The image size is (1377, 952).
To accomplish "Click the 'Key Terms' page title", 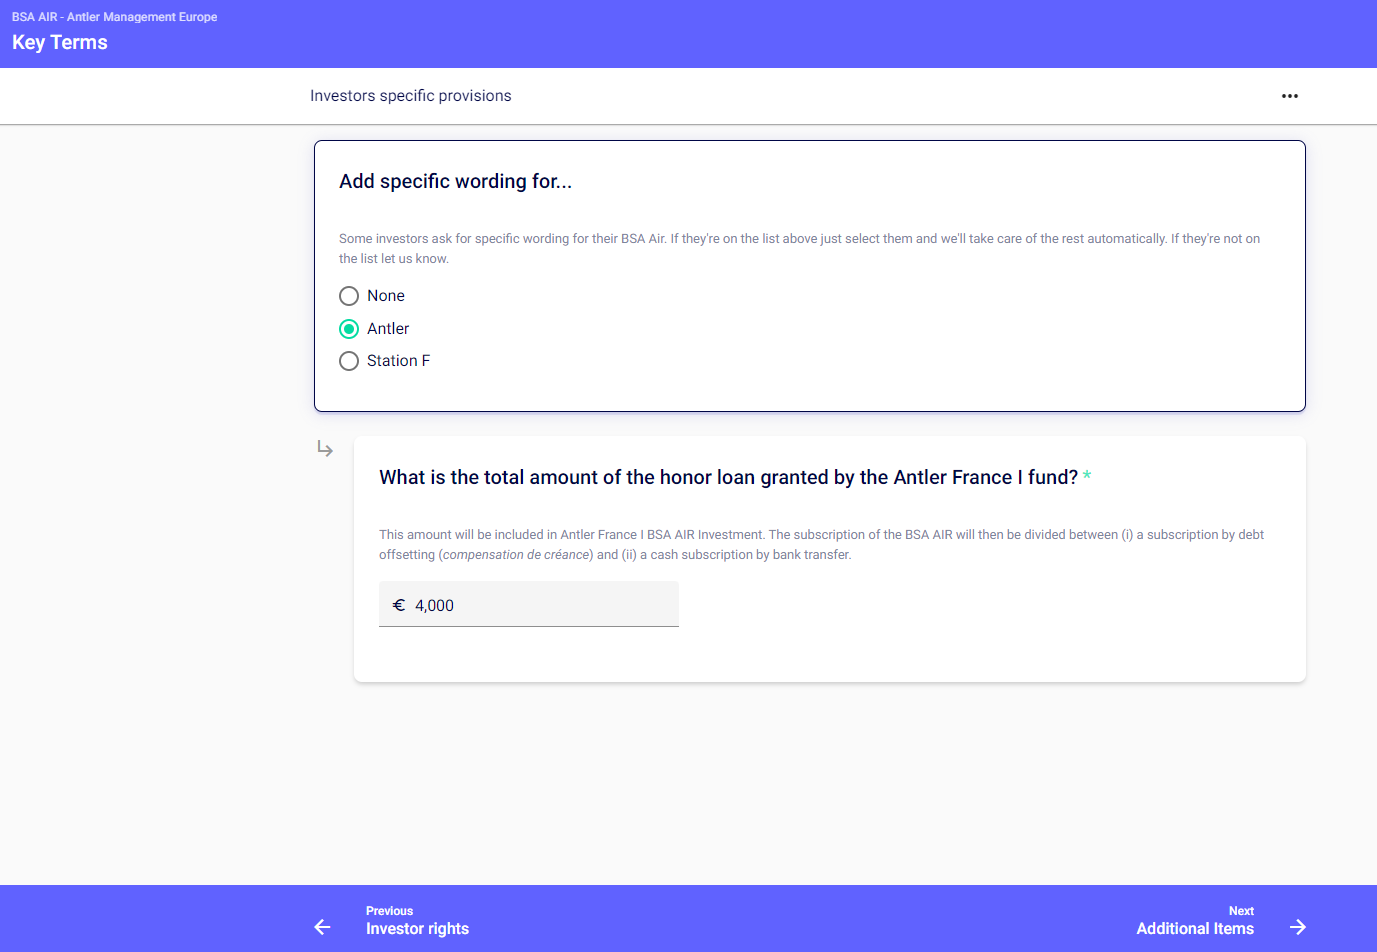I will [60, 42].
